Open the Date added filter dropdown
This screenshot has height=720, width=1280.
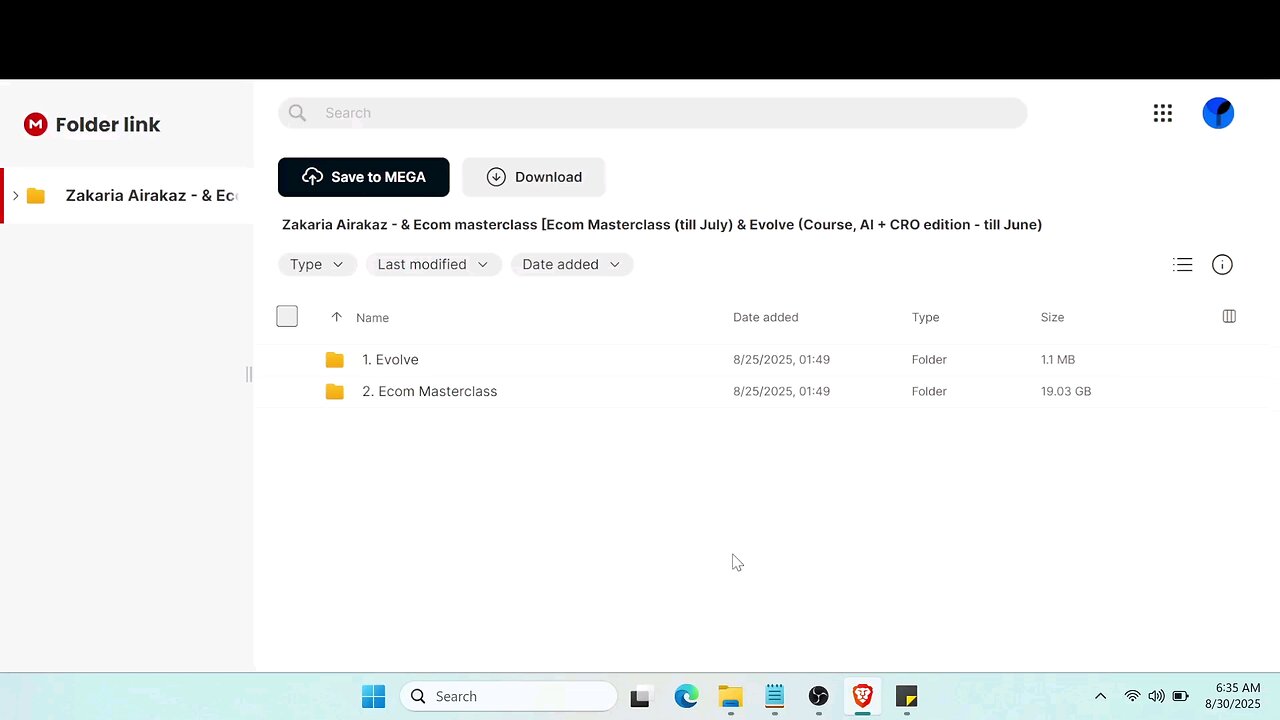[x=571, y=265]
